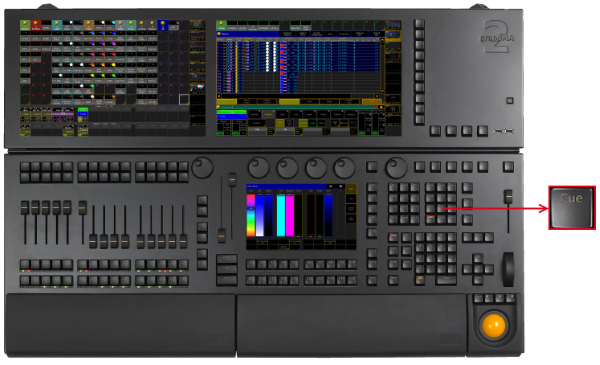Select the rainbow hue bar in small screen
This screenshot has height=365, width=600.
(251, 215)
